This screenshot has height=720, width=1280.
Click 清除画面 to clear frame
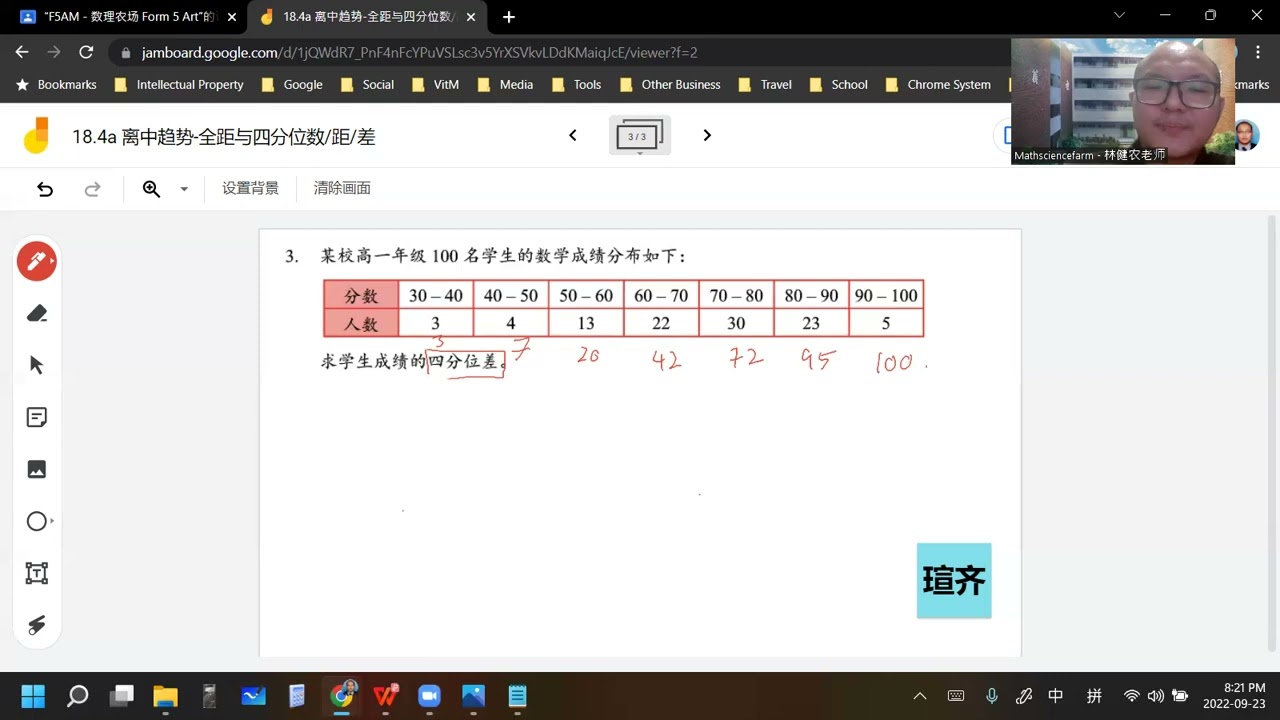(x=342, y=189)
